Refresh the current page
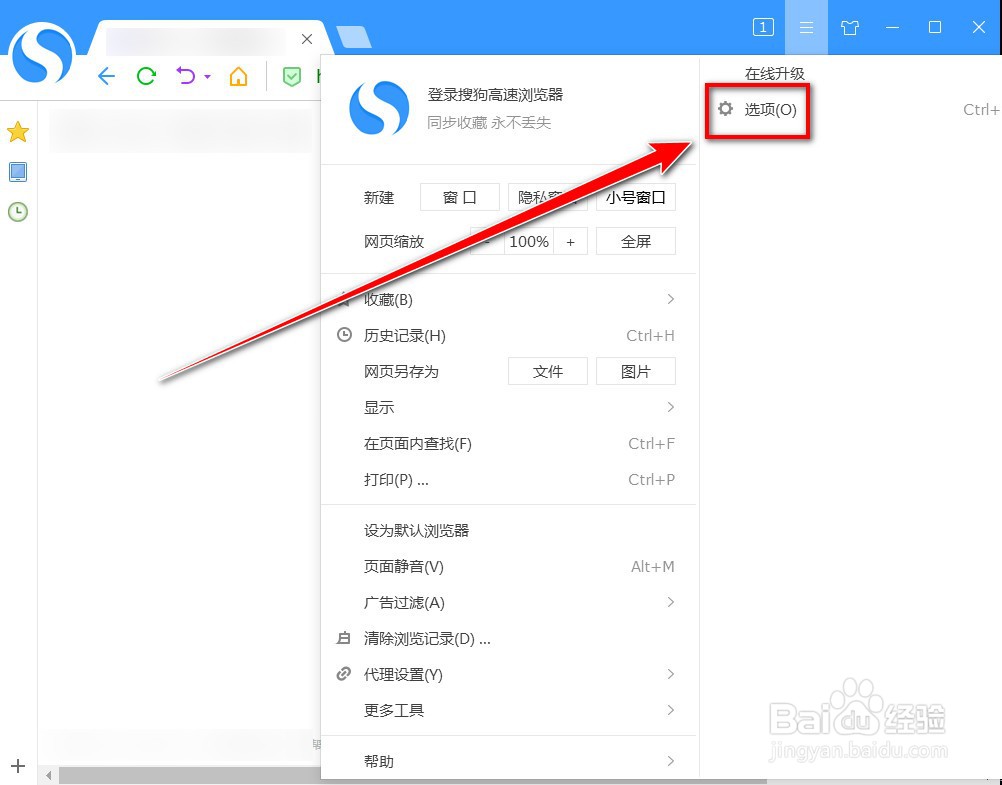Image resolution: width=1002 pixels, height=785 pixels. click(147, 76)
